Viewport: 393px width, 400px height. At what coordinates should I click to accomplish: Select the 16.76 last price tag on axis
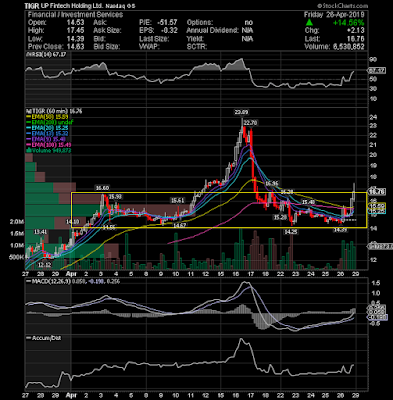[x=376, y=191]
